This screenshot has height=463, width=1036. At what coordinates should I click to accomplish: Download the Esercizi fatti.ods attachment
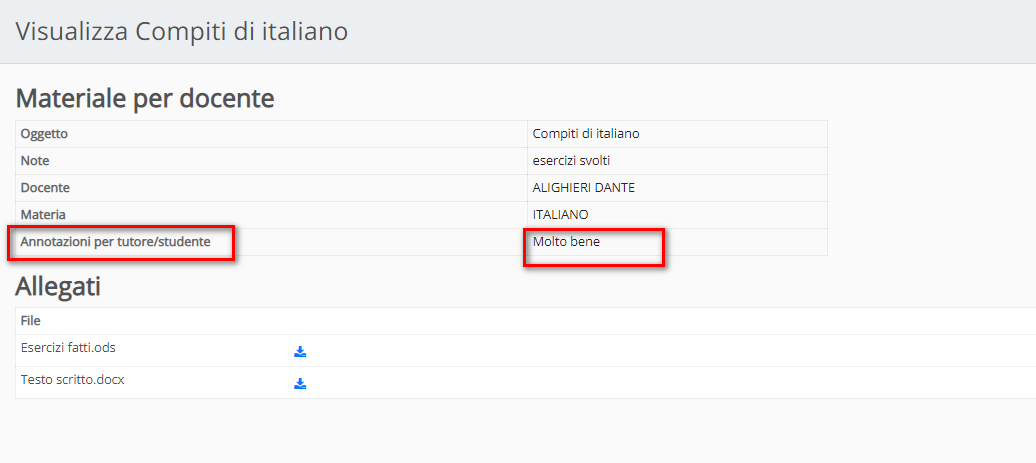(x=300, y=351)
